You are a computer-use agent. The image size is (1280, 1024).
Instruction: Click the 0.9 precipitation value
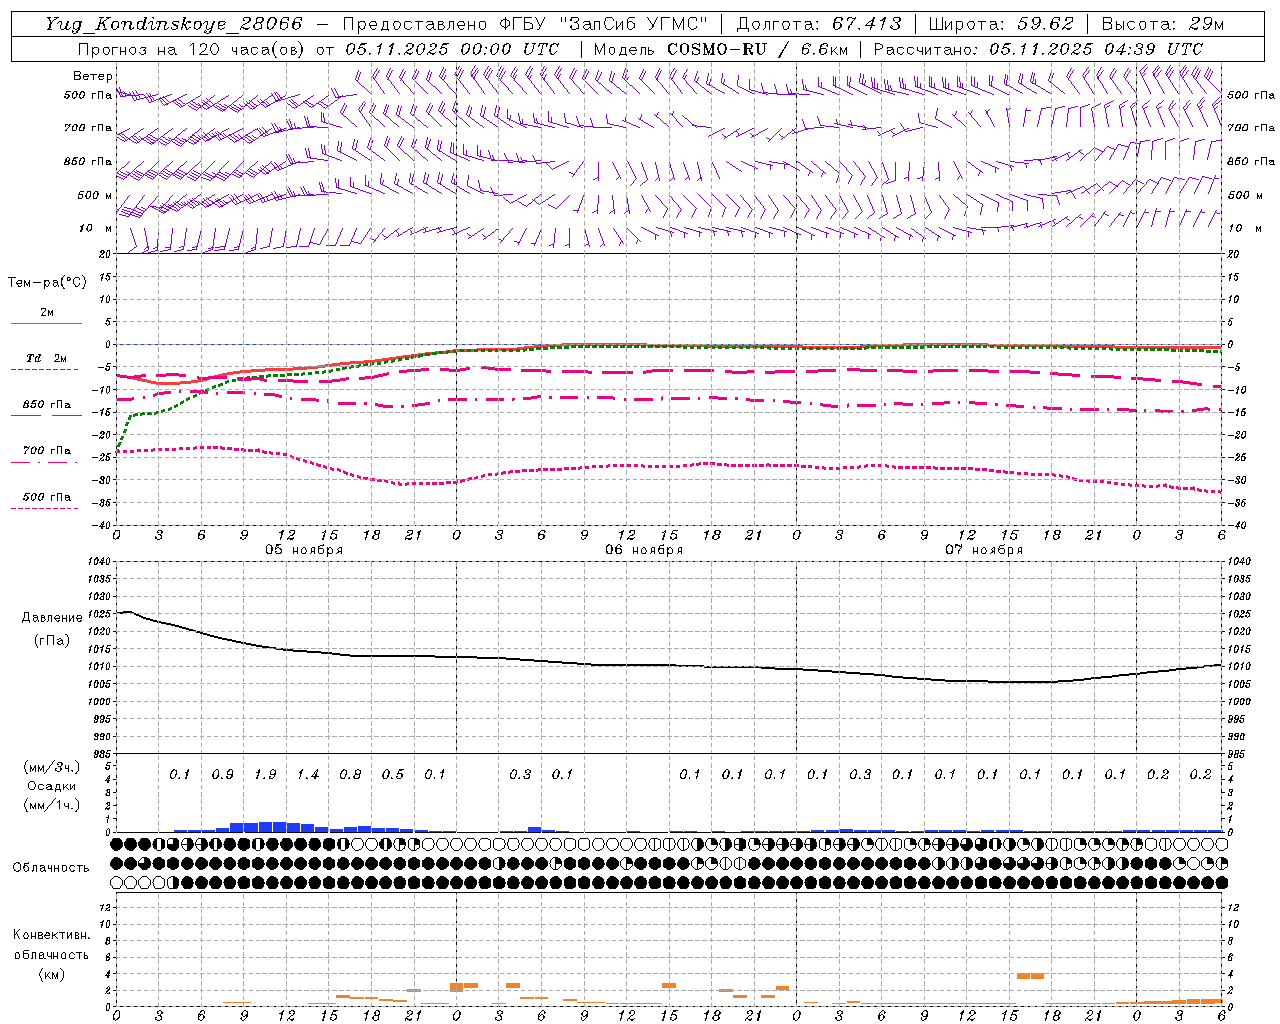click(222, 775)
